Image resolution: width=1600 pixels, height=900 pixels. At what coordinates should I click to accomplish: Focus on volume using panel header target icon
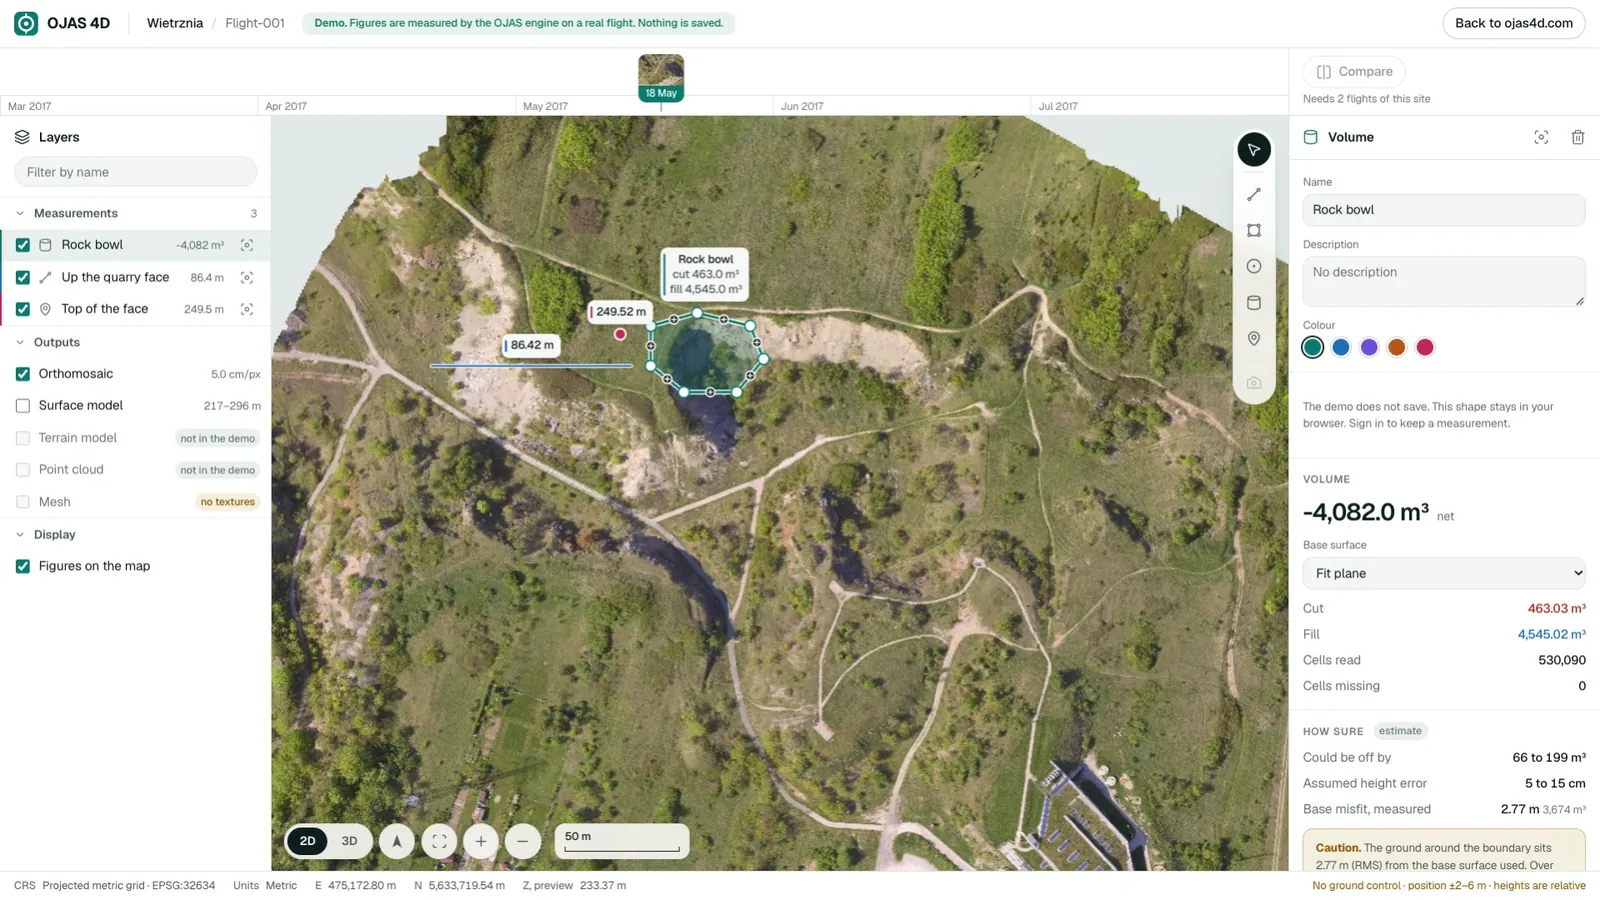click(1541, 137)
